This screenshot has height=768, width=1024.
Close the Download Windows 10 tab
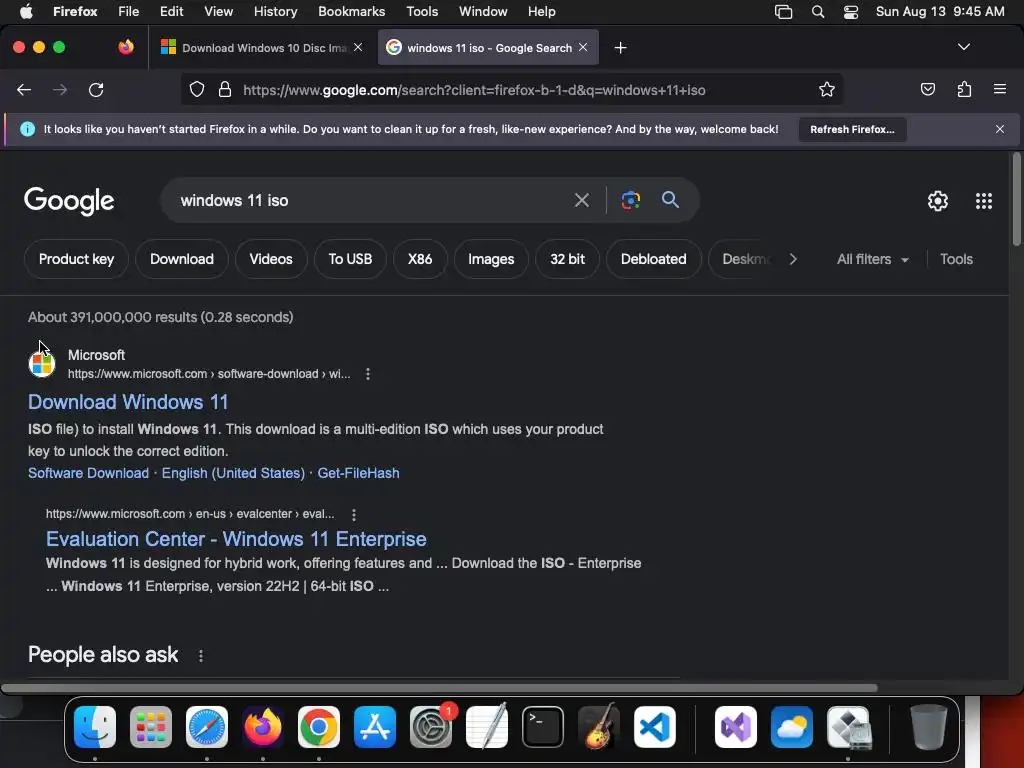358,47
